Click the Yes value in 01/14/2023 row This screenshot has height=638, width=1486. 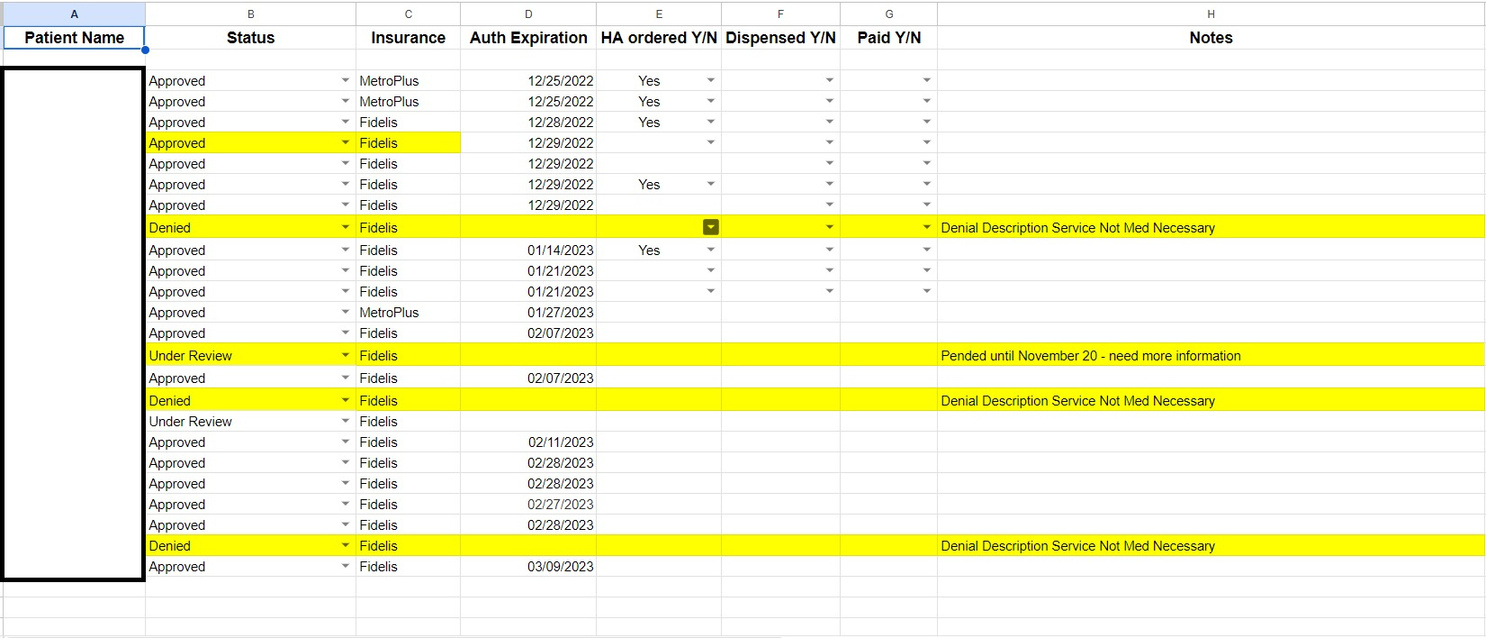pyautogui.click(x=649, y=250)
